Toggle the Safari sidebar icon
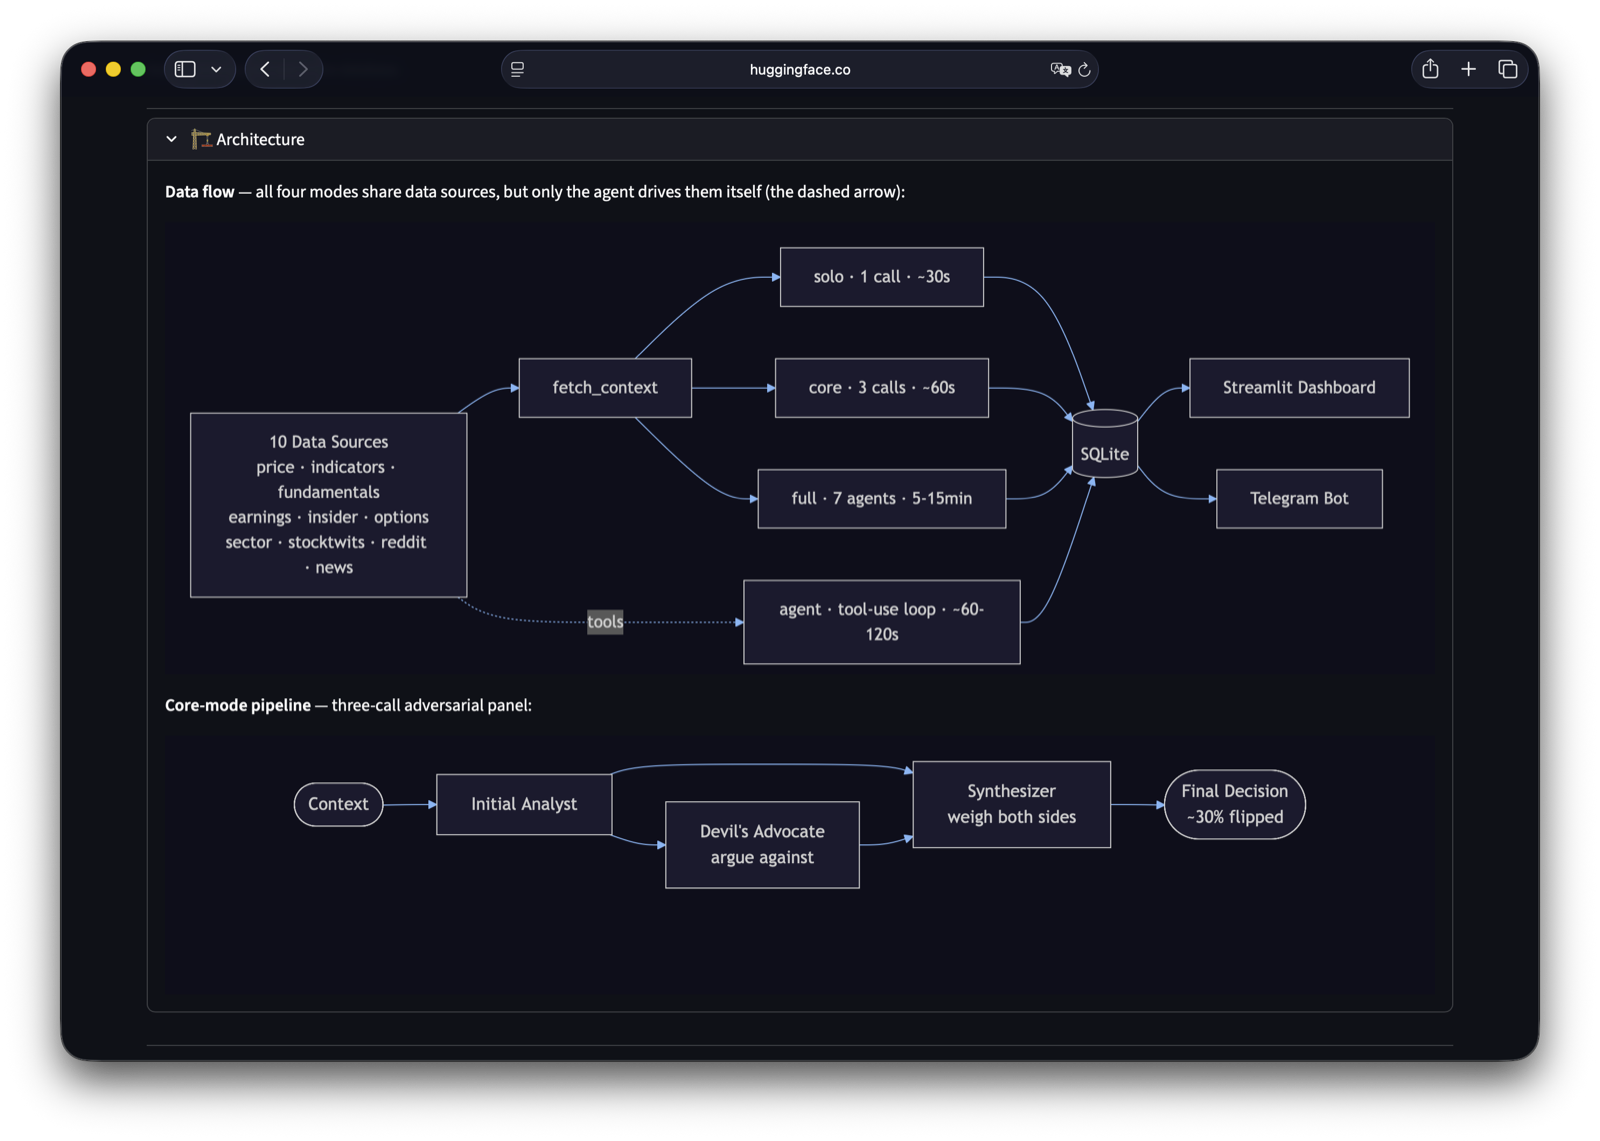 (185, 69)
